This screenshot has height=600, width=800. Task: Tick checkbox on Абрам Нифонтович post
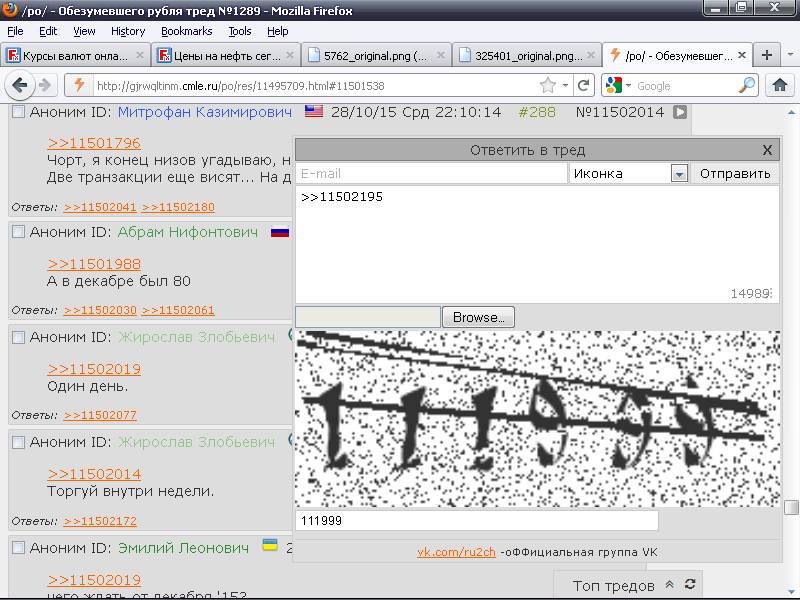18,232
